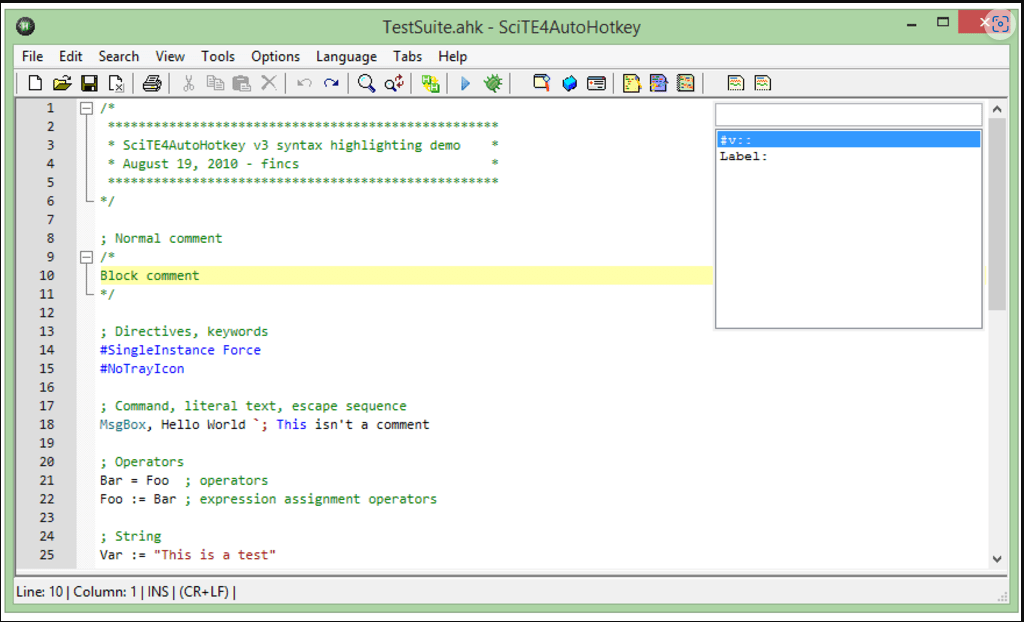The image size is (1024, 622).
Task: Open the Options menu
Action: pyautogui.click(x=275, y=57)
